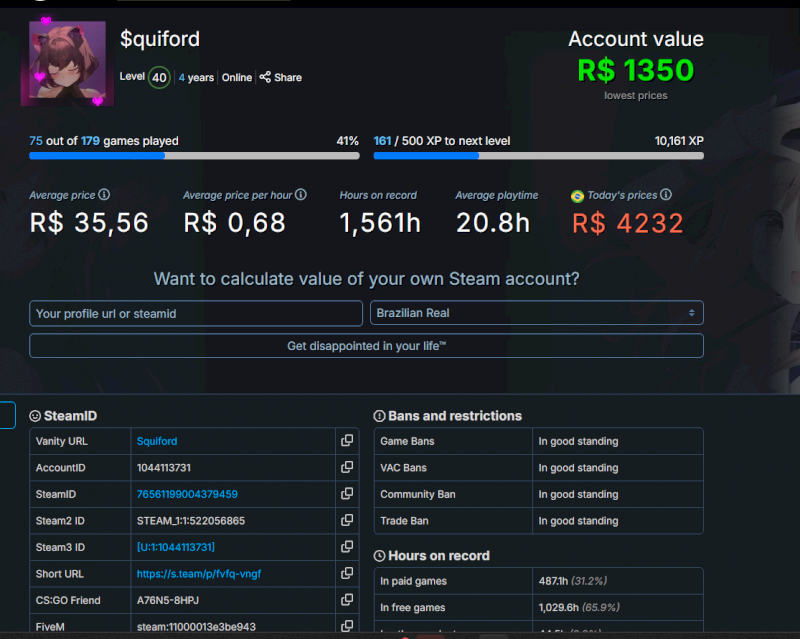Copy the Vanity URL value
Viewport: 800px width, 639px height.
347,440
